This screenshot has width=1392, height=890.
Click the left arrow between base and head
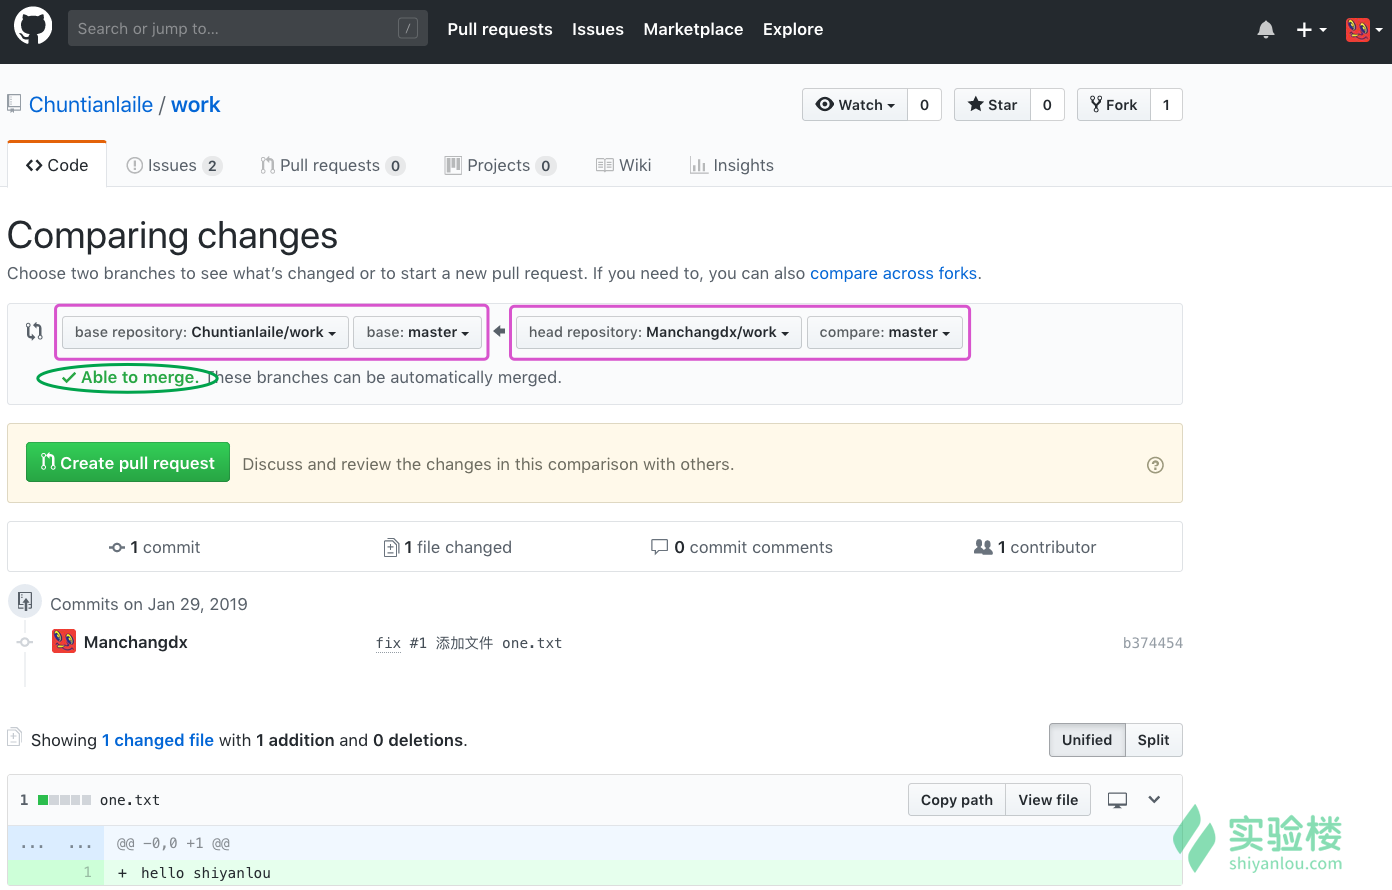pyautogui.click(x=499, y=331)
